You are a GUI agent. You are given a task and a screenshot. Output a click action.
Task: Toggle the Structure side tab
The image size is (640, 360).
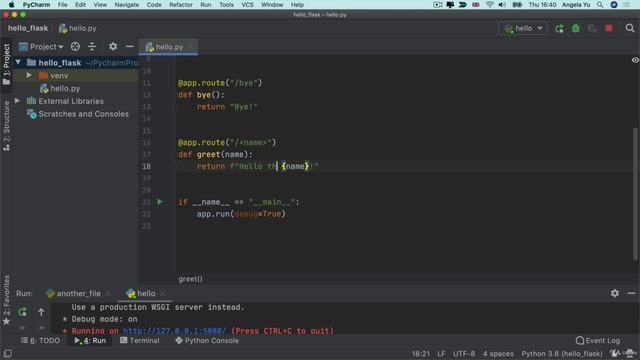6,126
